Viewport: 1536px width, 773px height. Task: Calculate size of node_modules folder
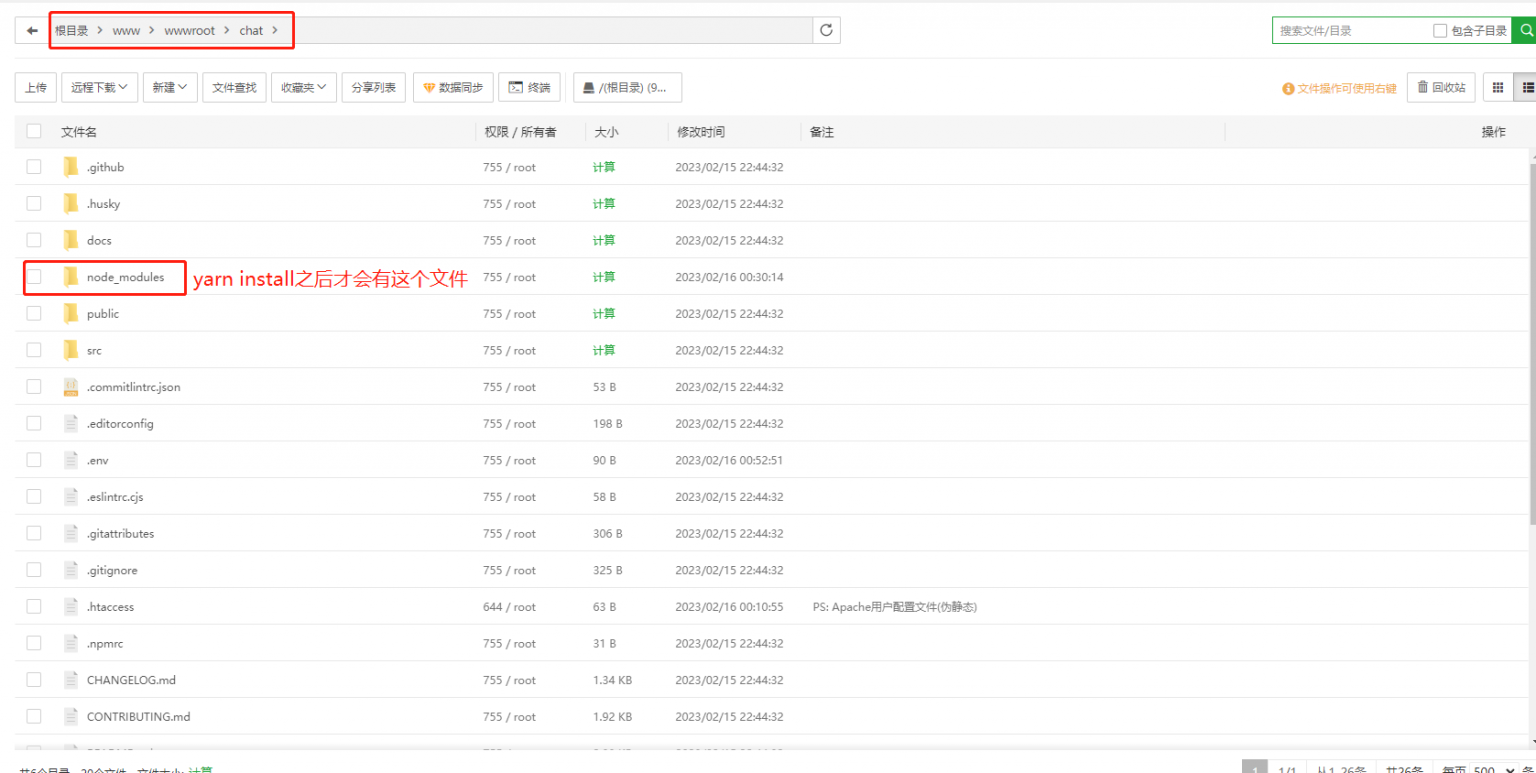[604, 277]
